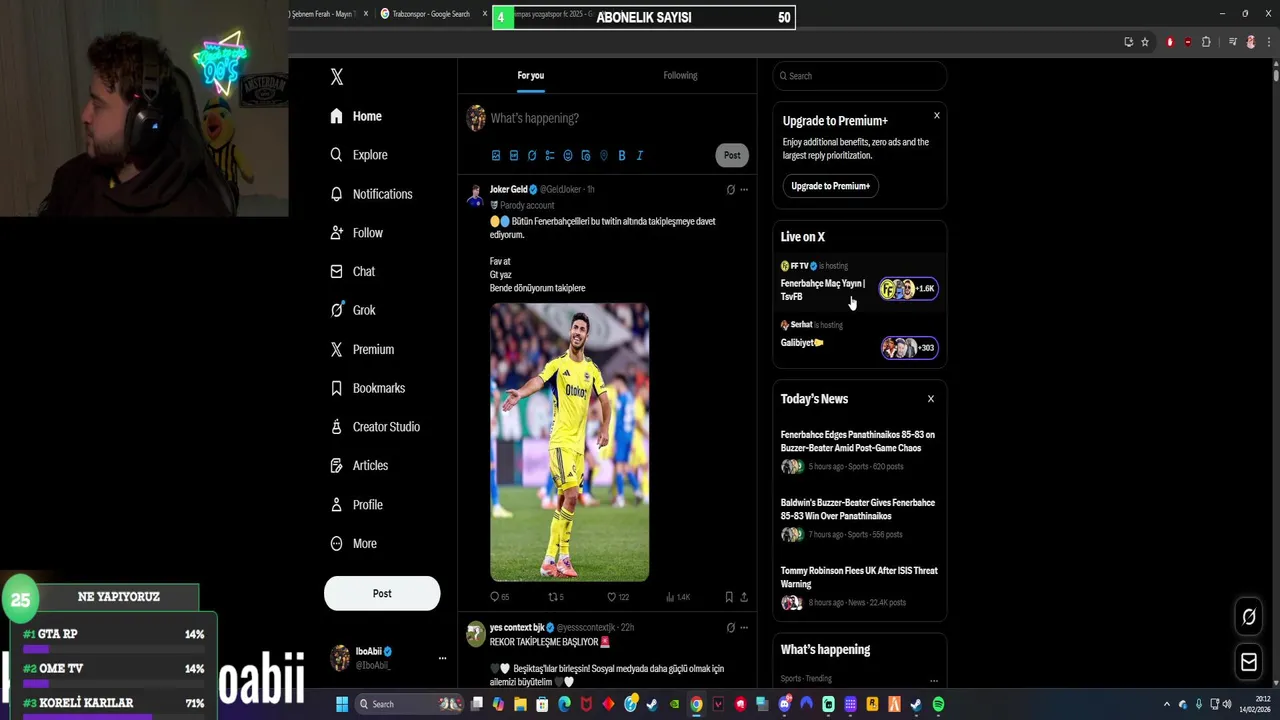Open more options on yes context bjk post
Image resolution: width=1280 pixels, height=720 pixels.
(744, 628)
